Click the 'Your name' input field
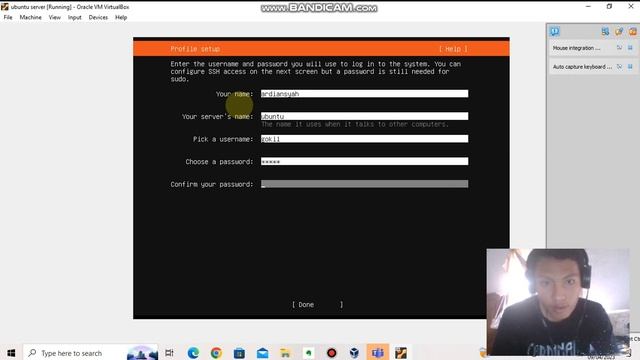This screenshot has width=640, height=360. [x=364, y=94]
